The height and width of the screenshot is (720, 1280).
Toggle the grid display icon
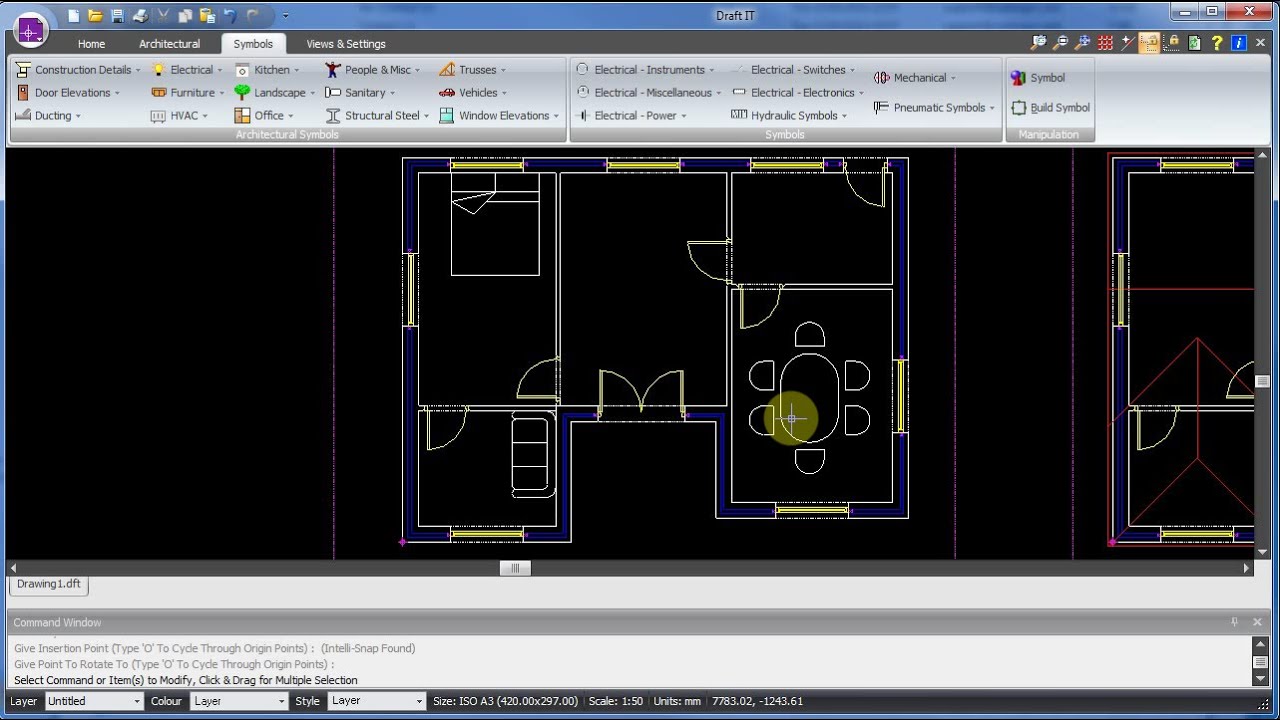tap(1104, 43)
